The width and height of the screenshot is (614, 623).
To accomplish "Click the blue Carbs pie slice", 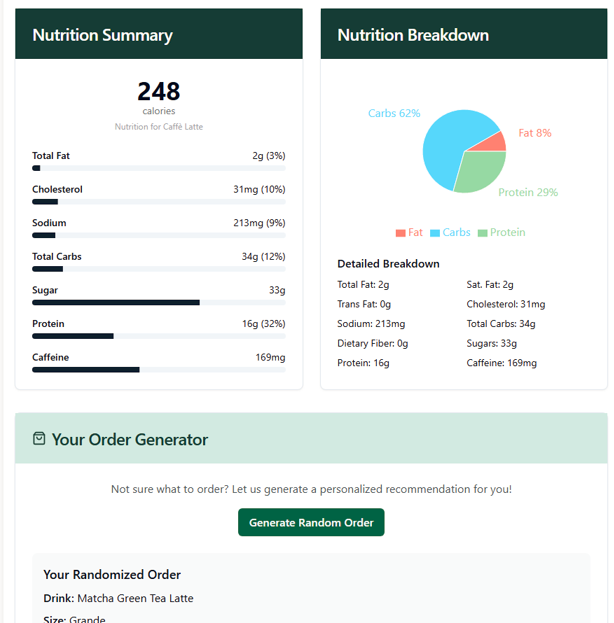I will point(447,145).
